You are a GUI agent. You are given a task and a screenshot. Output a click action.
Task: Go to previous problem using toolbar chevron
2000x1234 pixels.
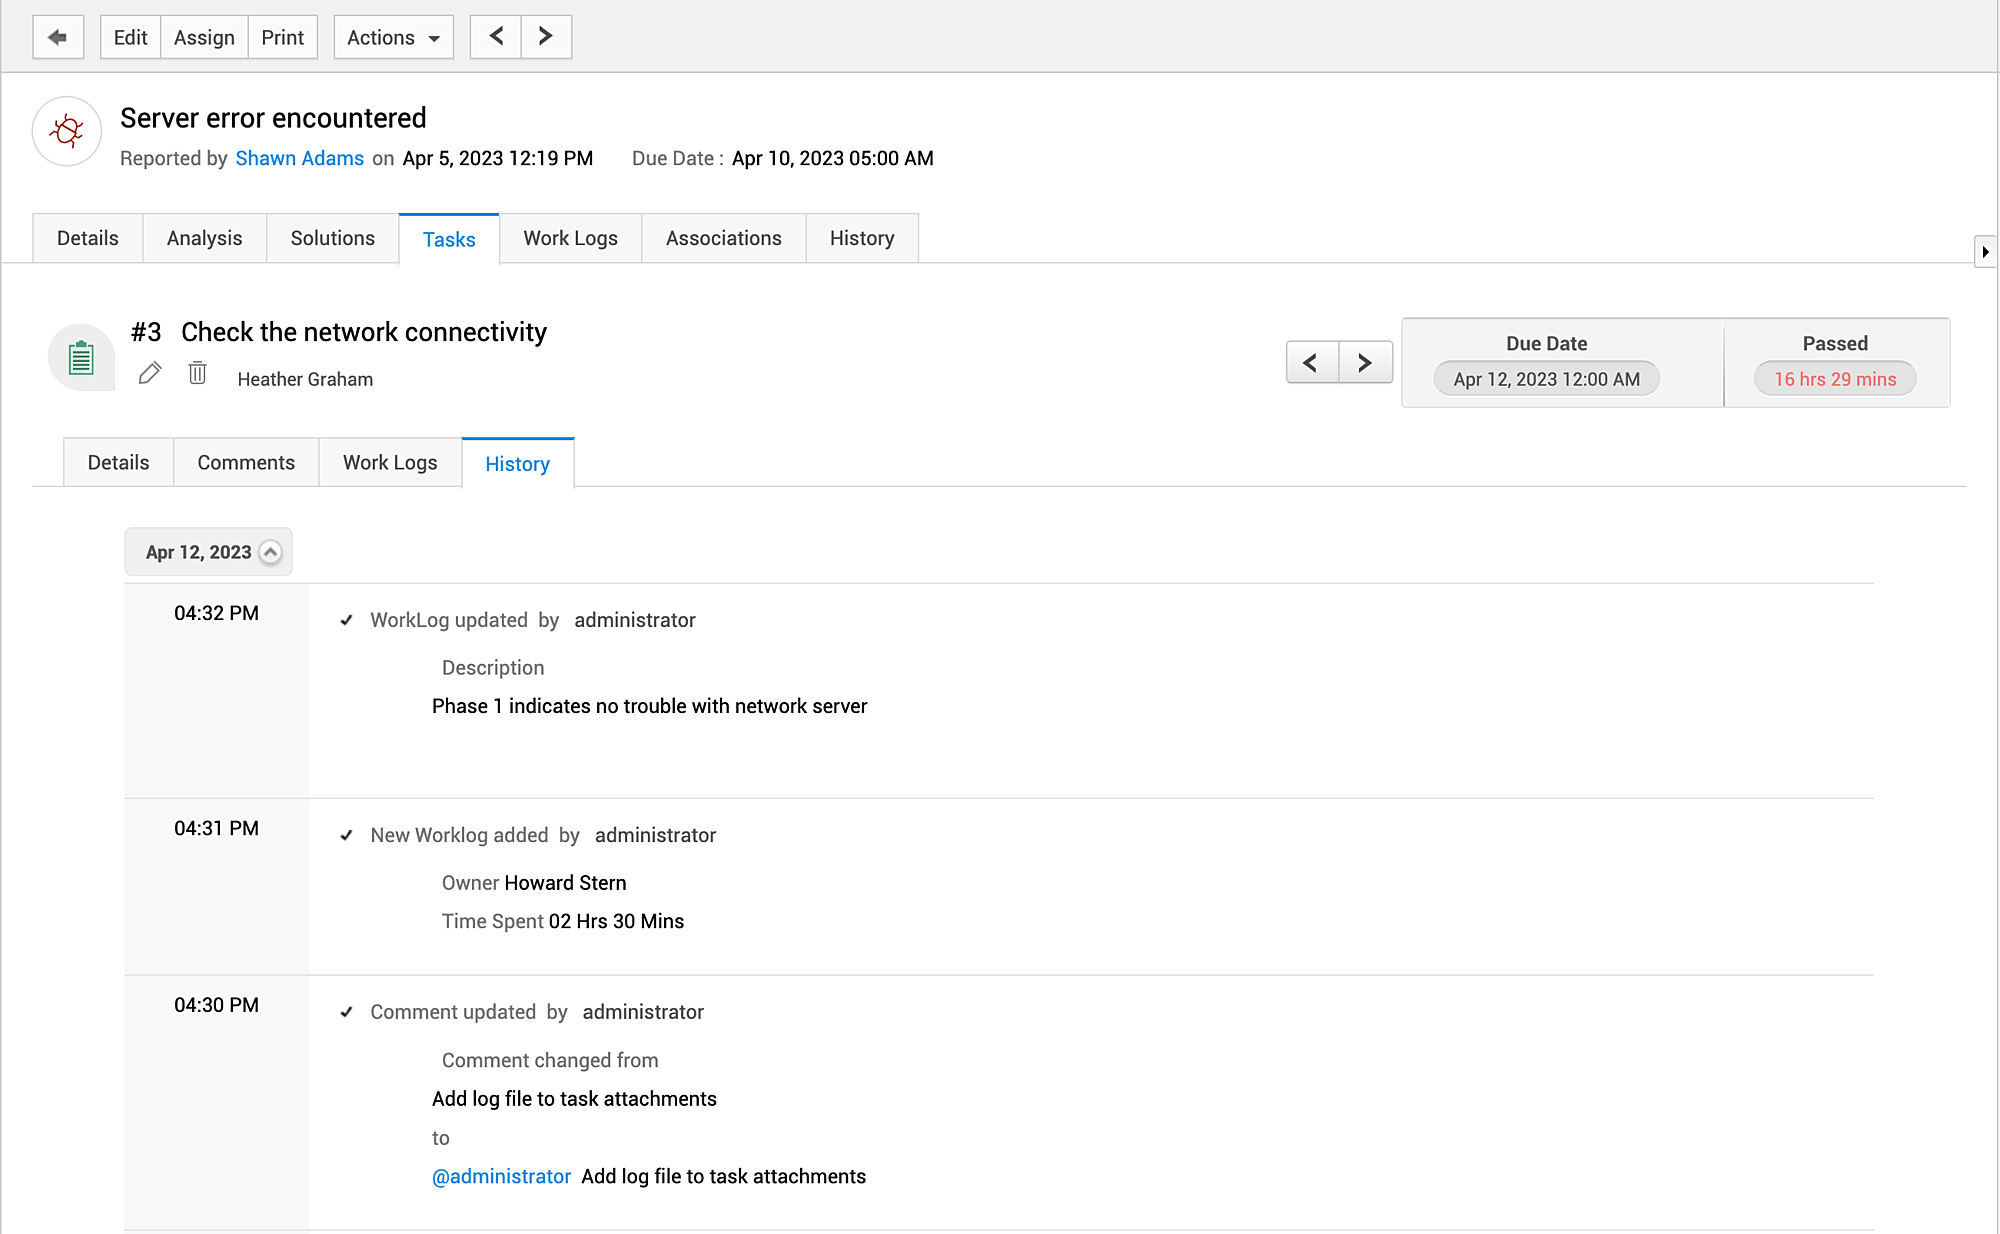click(496, 37)
